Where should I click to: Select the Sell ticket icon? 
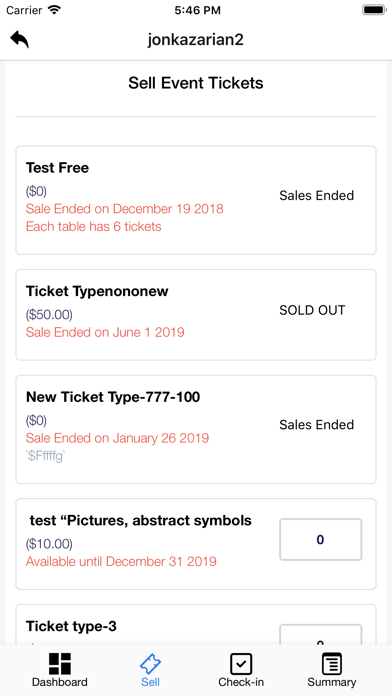[x=150, y=664]
